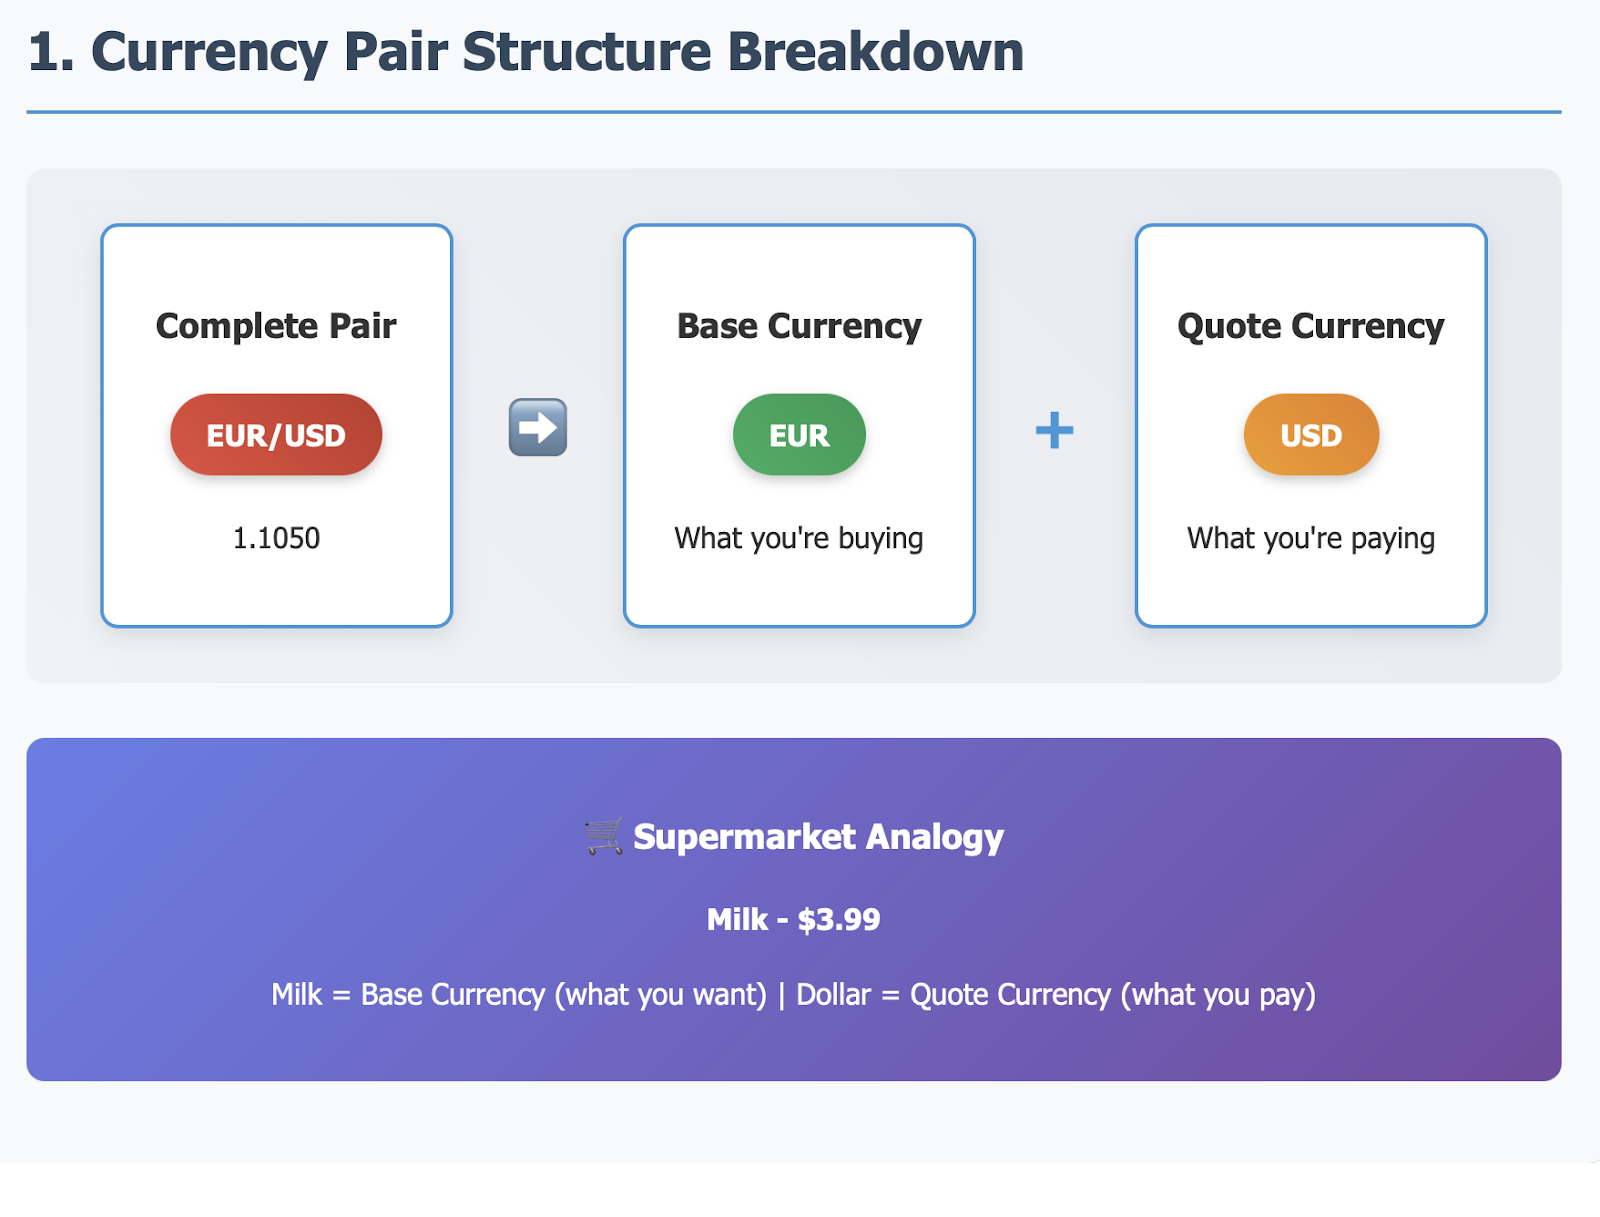Click "Dollar = Quote Currency (what you pay)" text
This screenshot has width=1600, height=1217.
pos(1056,995)
